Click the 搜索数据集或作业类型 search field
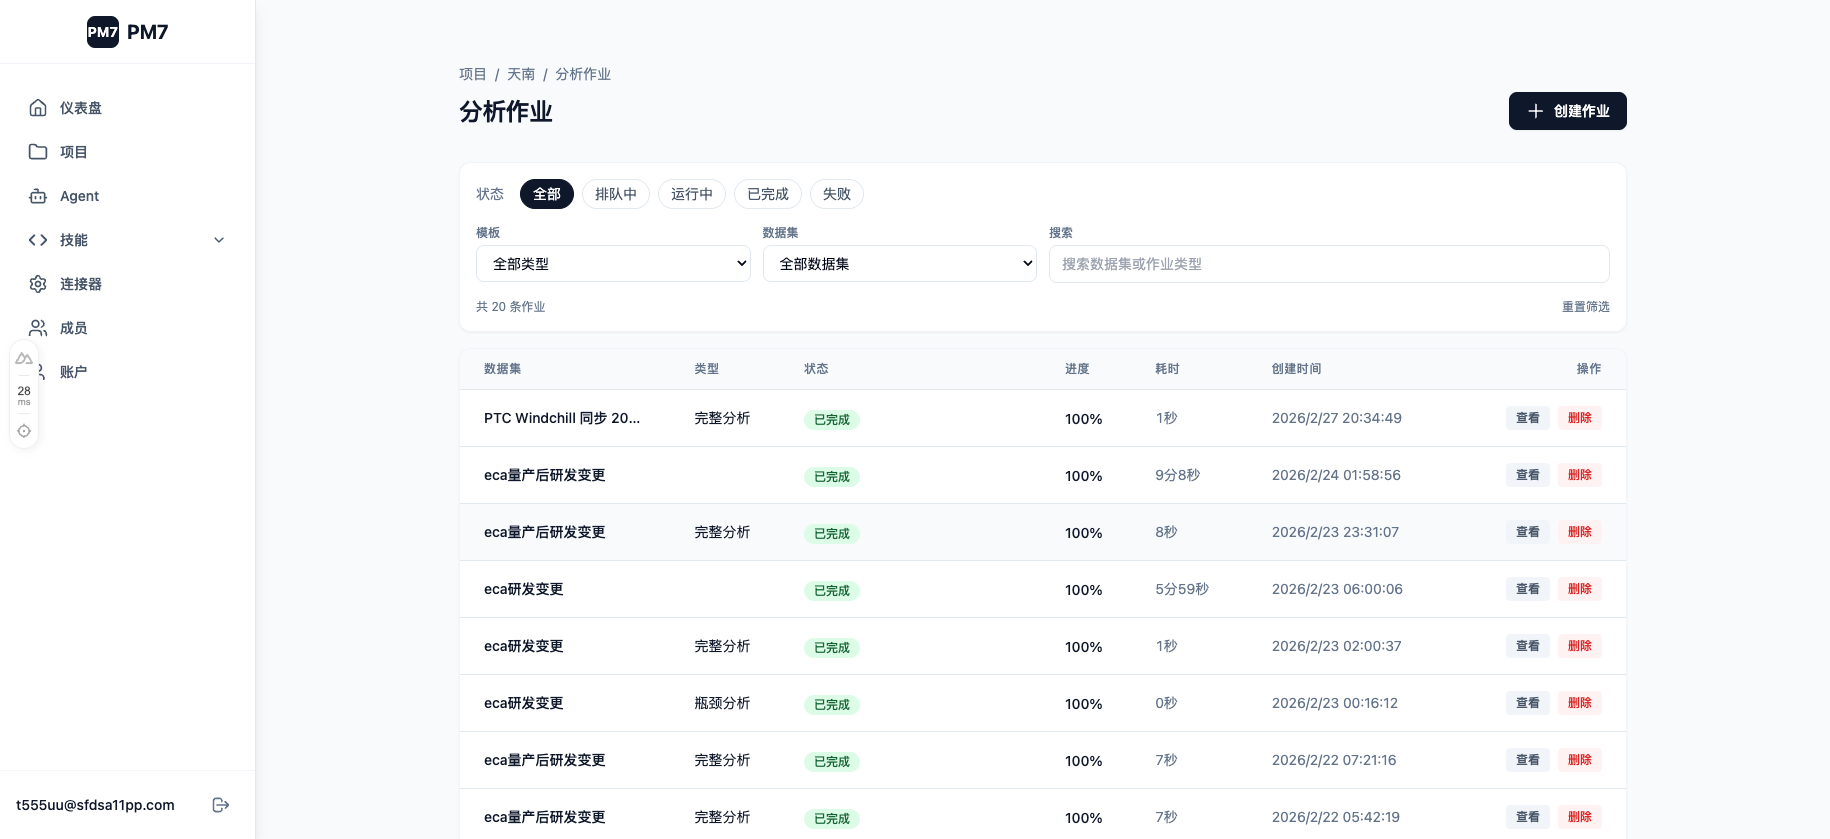The image size is (1830, 839). (1329, 264)
